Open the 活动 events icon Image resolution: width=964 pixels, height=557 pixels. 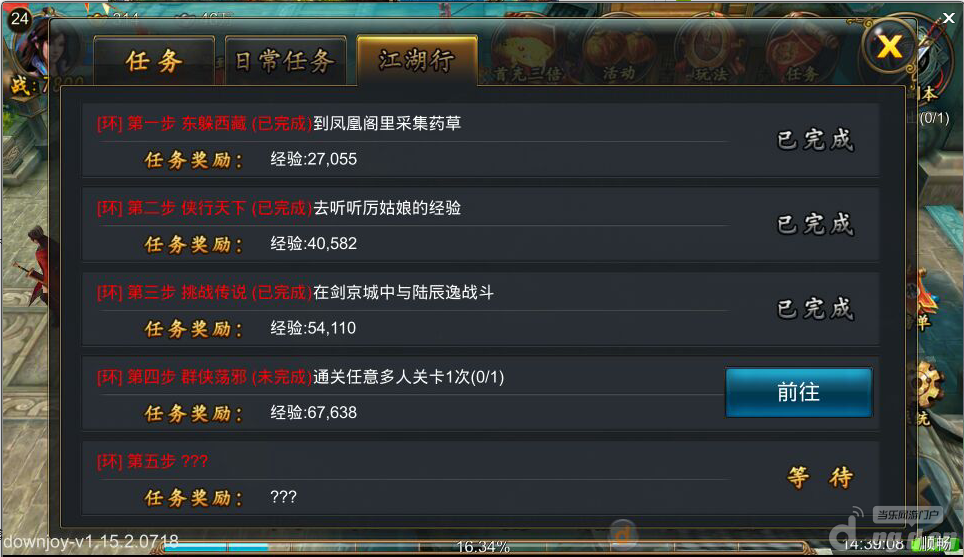point(618,54)
